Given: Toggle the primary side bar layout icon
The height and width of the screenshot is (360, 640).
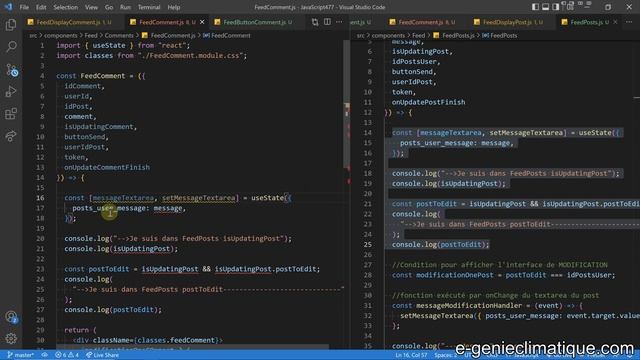Looking at the screenshot, I should click(535, 7).
